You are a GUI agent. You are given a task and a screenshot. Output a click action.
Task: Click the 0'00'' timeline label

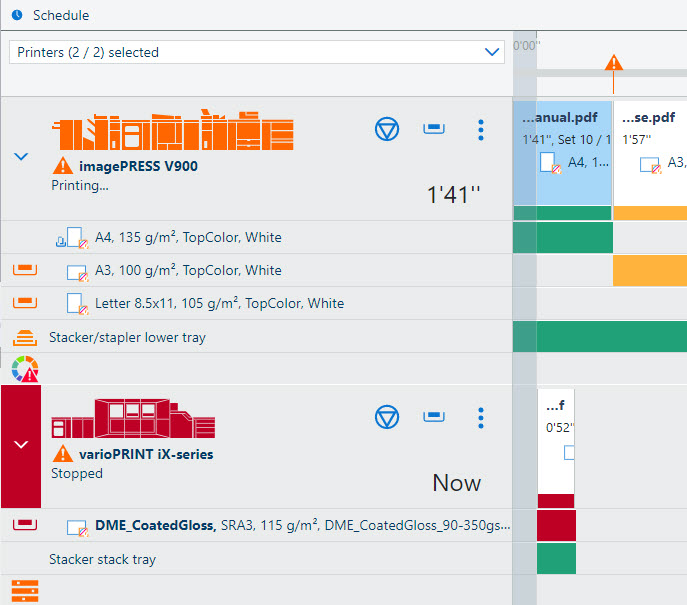tap(527, 46)
